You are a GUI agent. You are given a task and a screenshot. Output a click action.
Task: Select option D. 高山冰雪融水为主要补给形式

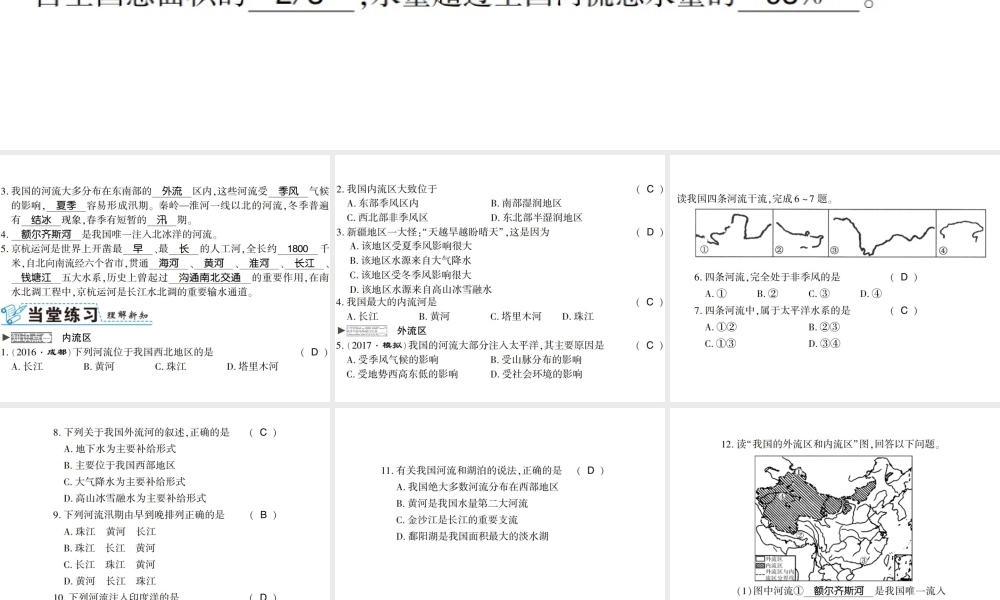point(135,499)
